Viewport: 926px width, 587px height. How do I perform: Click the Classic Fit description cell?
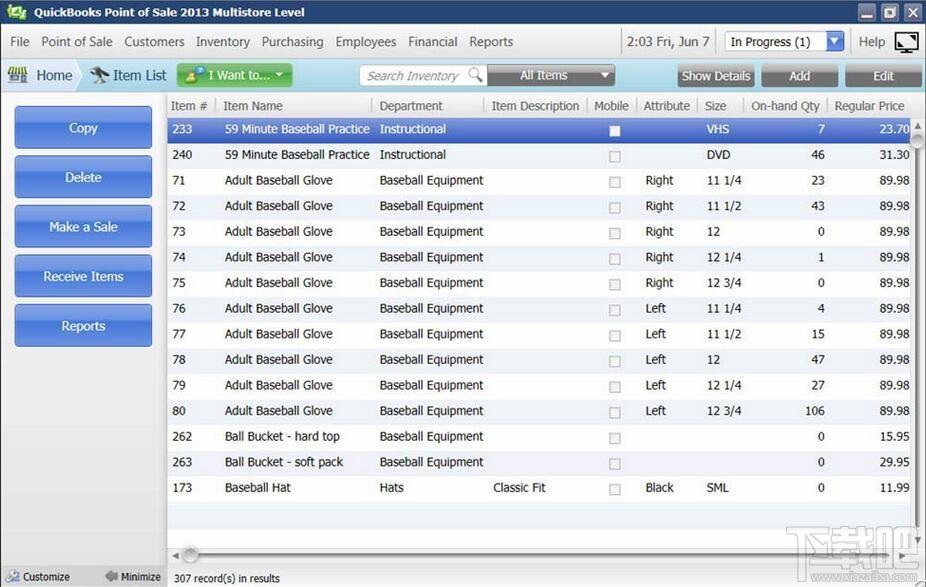519,488
